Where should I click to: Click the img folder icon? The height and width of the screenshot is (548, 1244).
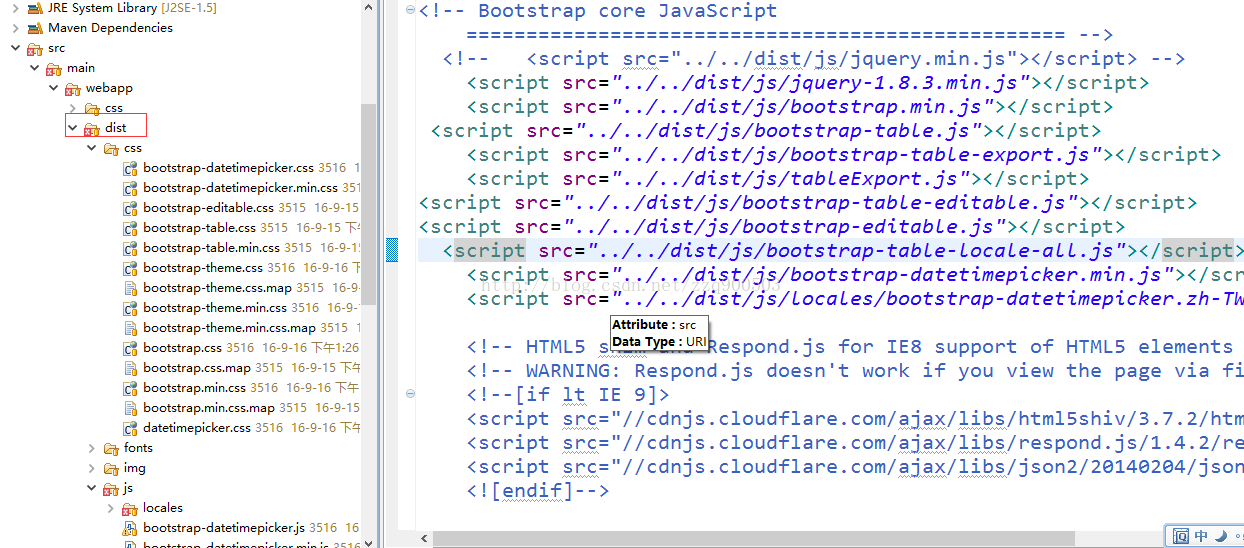coord(110,468)
